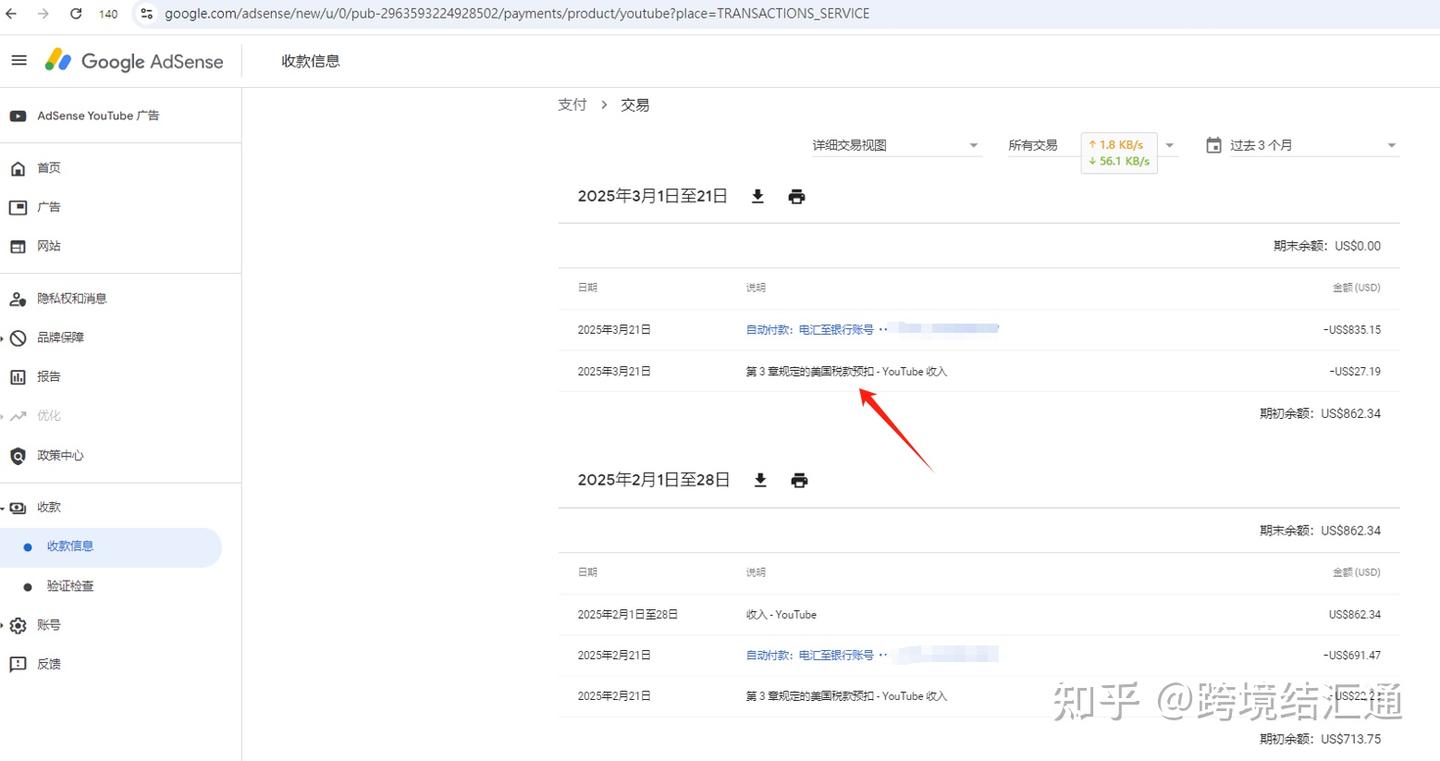1440x761 pixels.
Task: Click the browser forward arrow
Action: 44,14
